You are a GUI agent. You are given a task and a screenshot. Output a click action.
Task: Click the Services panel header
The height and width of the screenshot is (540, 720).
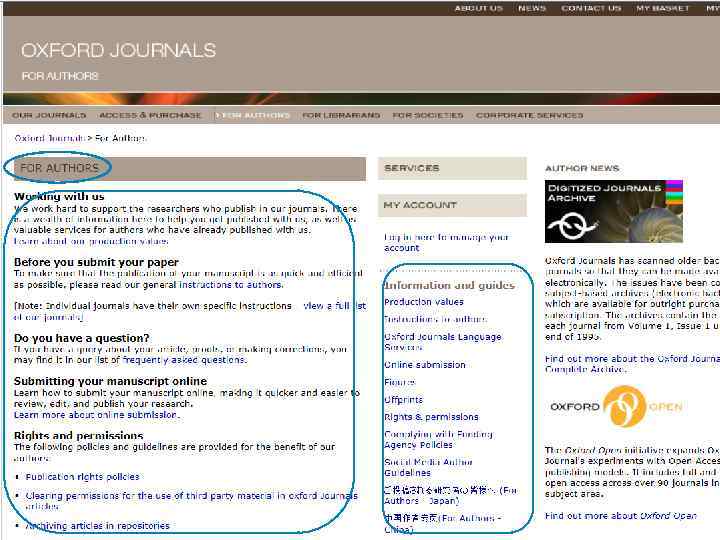pos(452,168)
